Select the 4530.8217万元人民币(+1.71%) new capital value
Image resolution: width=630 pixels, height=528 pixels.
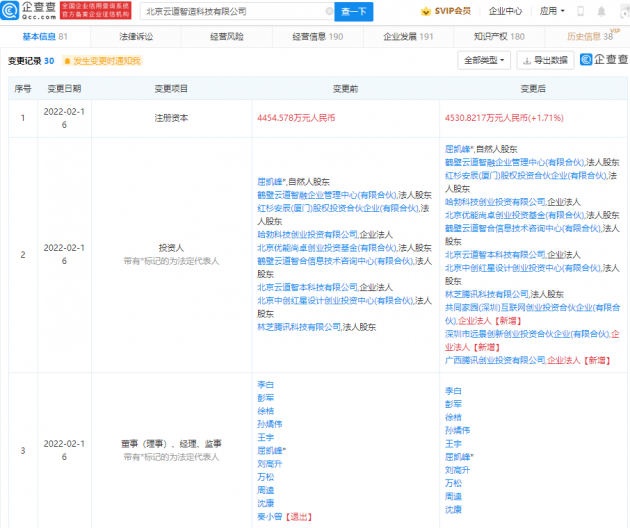click(504, 118)
